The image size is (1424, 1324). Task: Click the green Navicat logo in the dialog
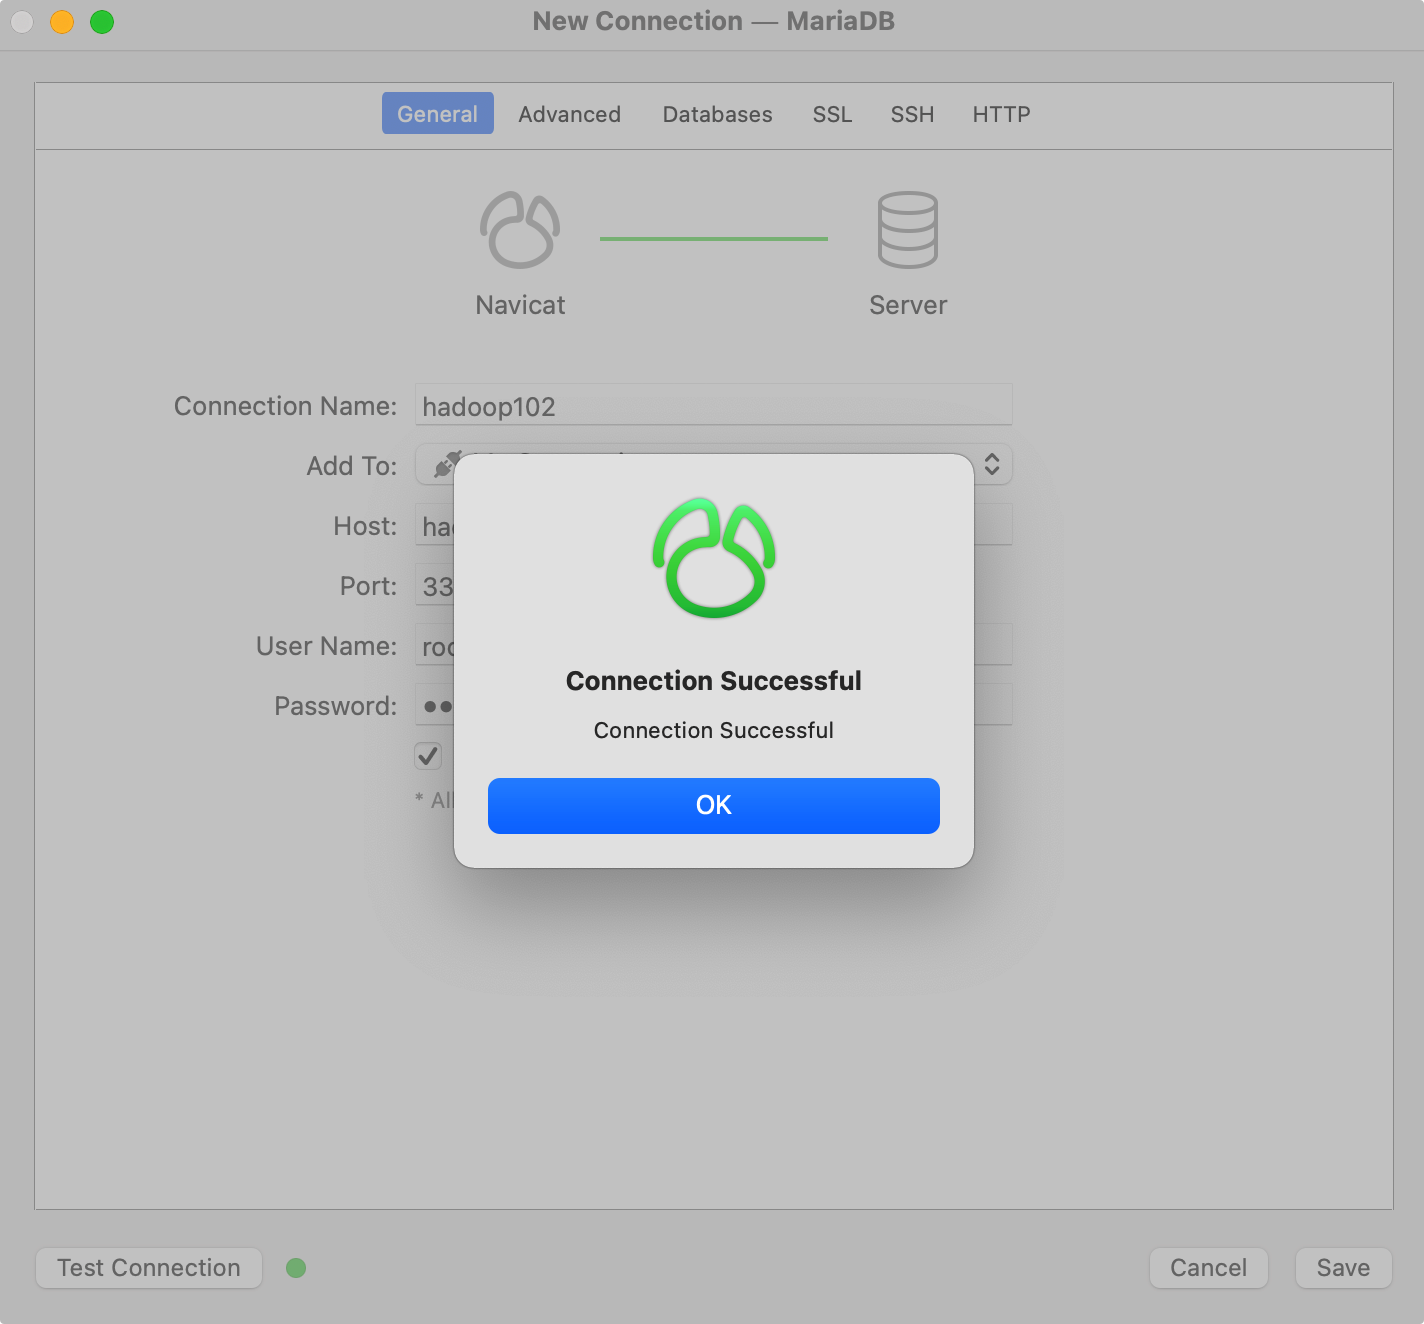coord(714,557)
